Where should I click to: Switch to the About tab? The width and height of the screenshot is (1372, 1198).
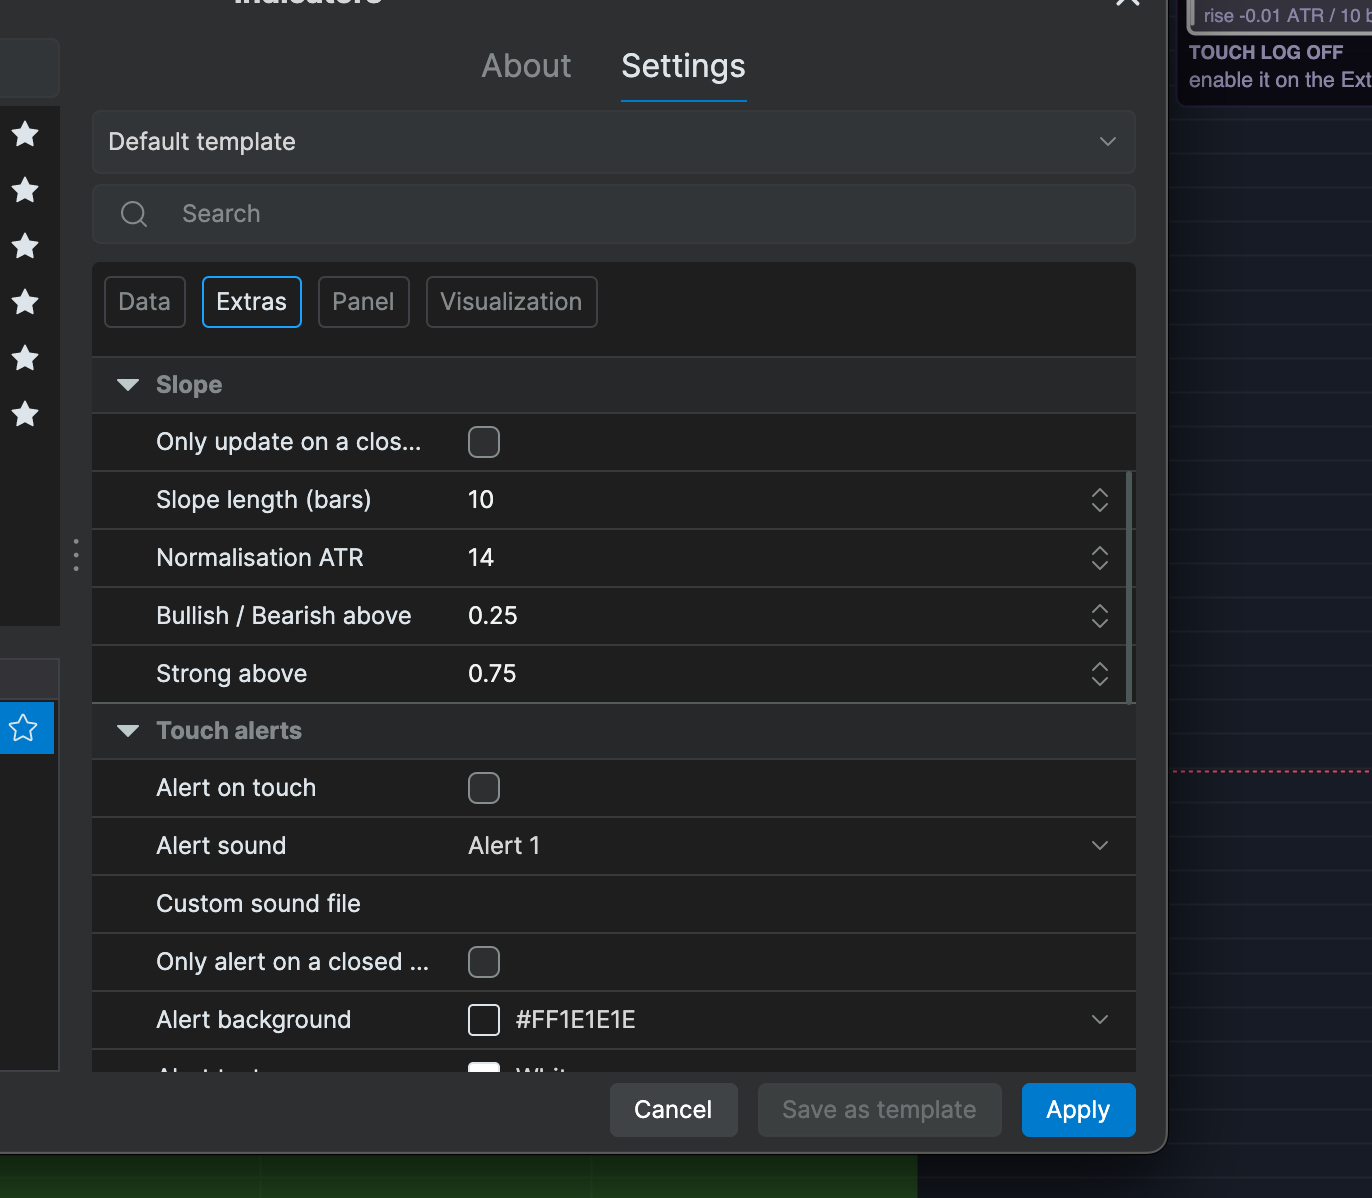(526, 66)
